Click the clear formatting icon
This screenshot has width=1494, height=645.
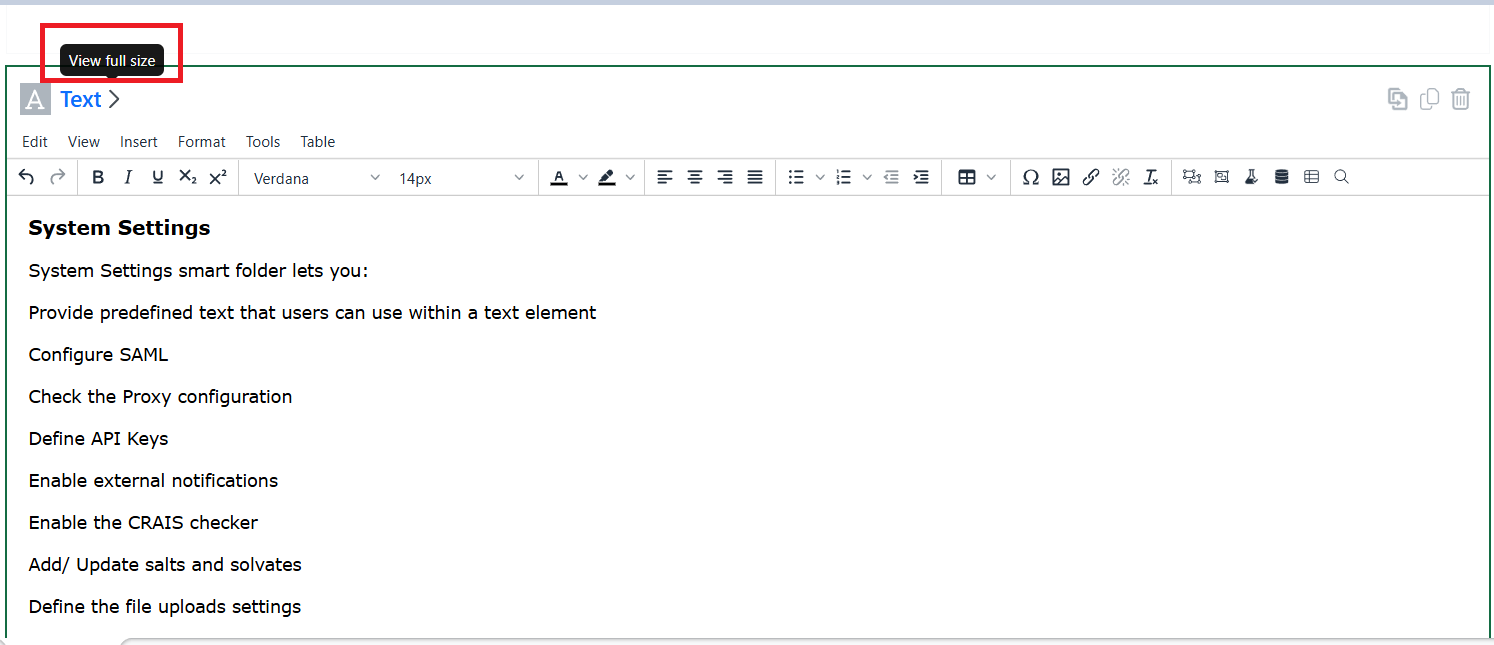pyautogui.click(x=1151, y=177)
